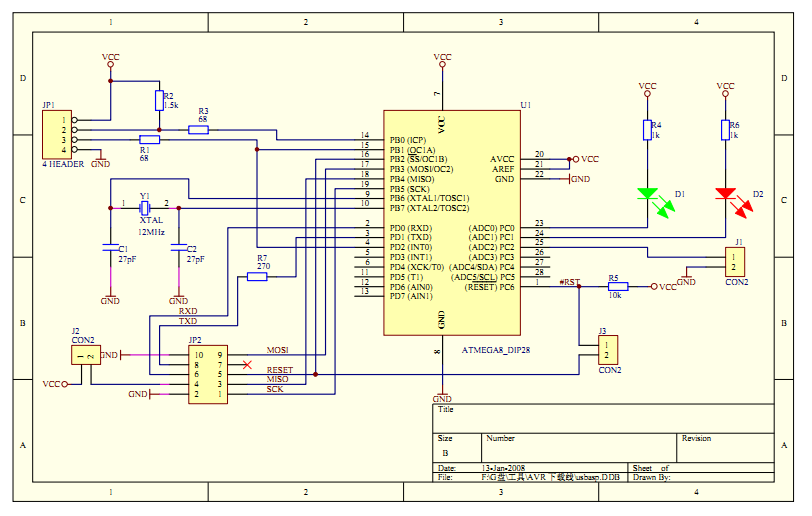Click the AREF pin label

503,169
